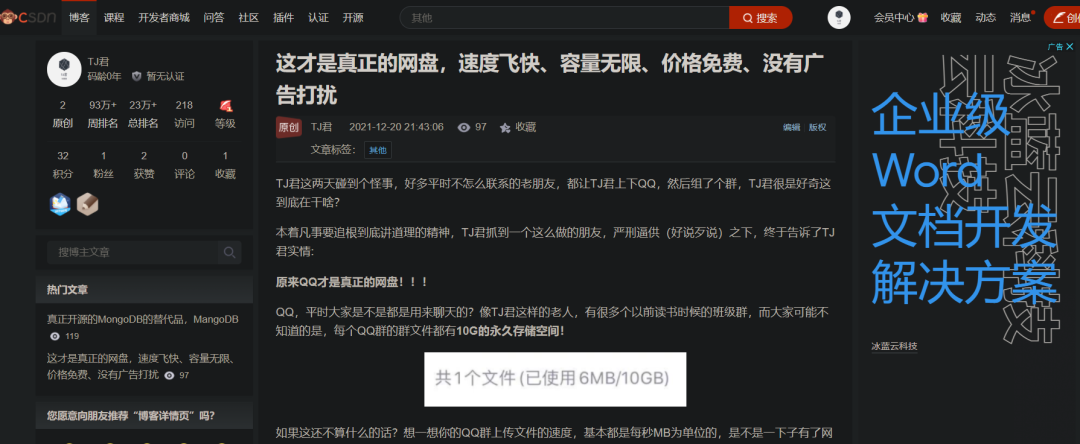Screen dimensions: 1080x444
Task: Click the 版权 link
Action: pos(818,127)
